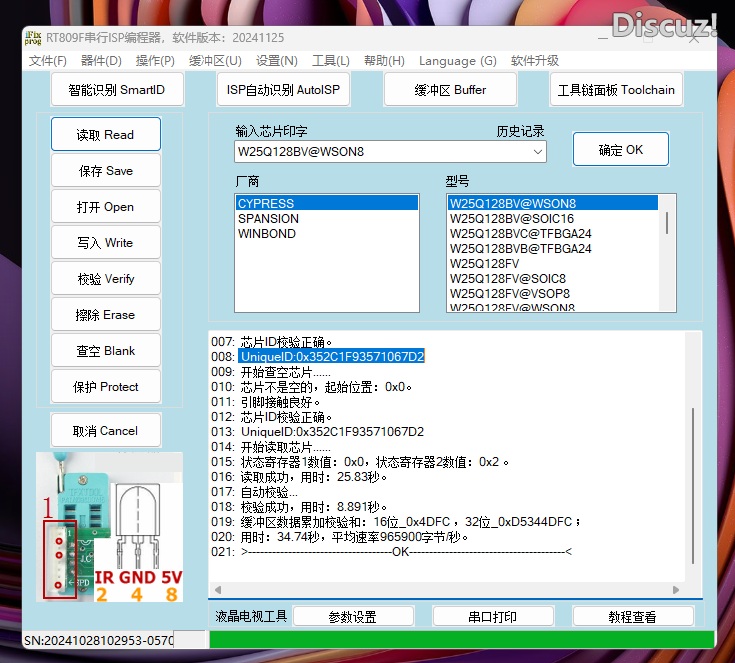Select model W25Q128FV@SOIC8

pos(553,279)
